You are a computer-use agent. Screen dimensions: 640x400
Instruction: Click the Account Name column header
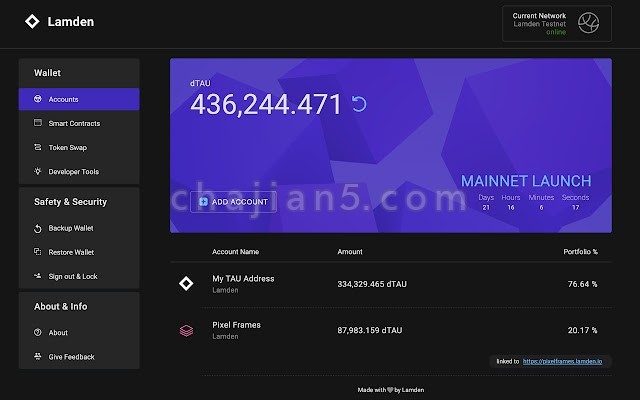point(236,252)
